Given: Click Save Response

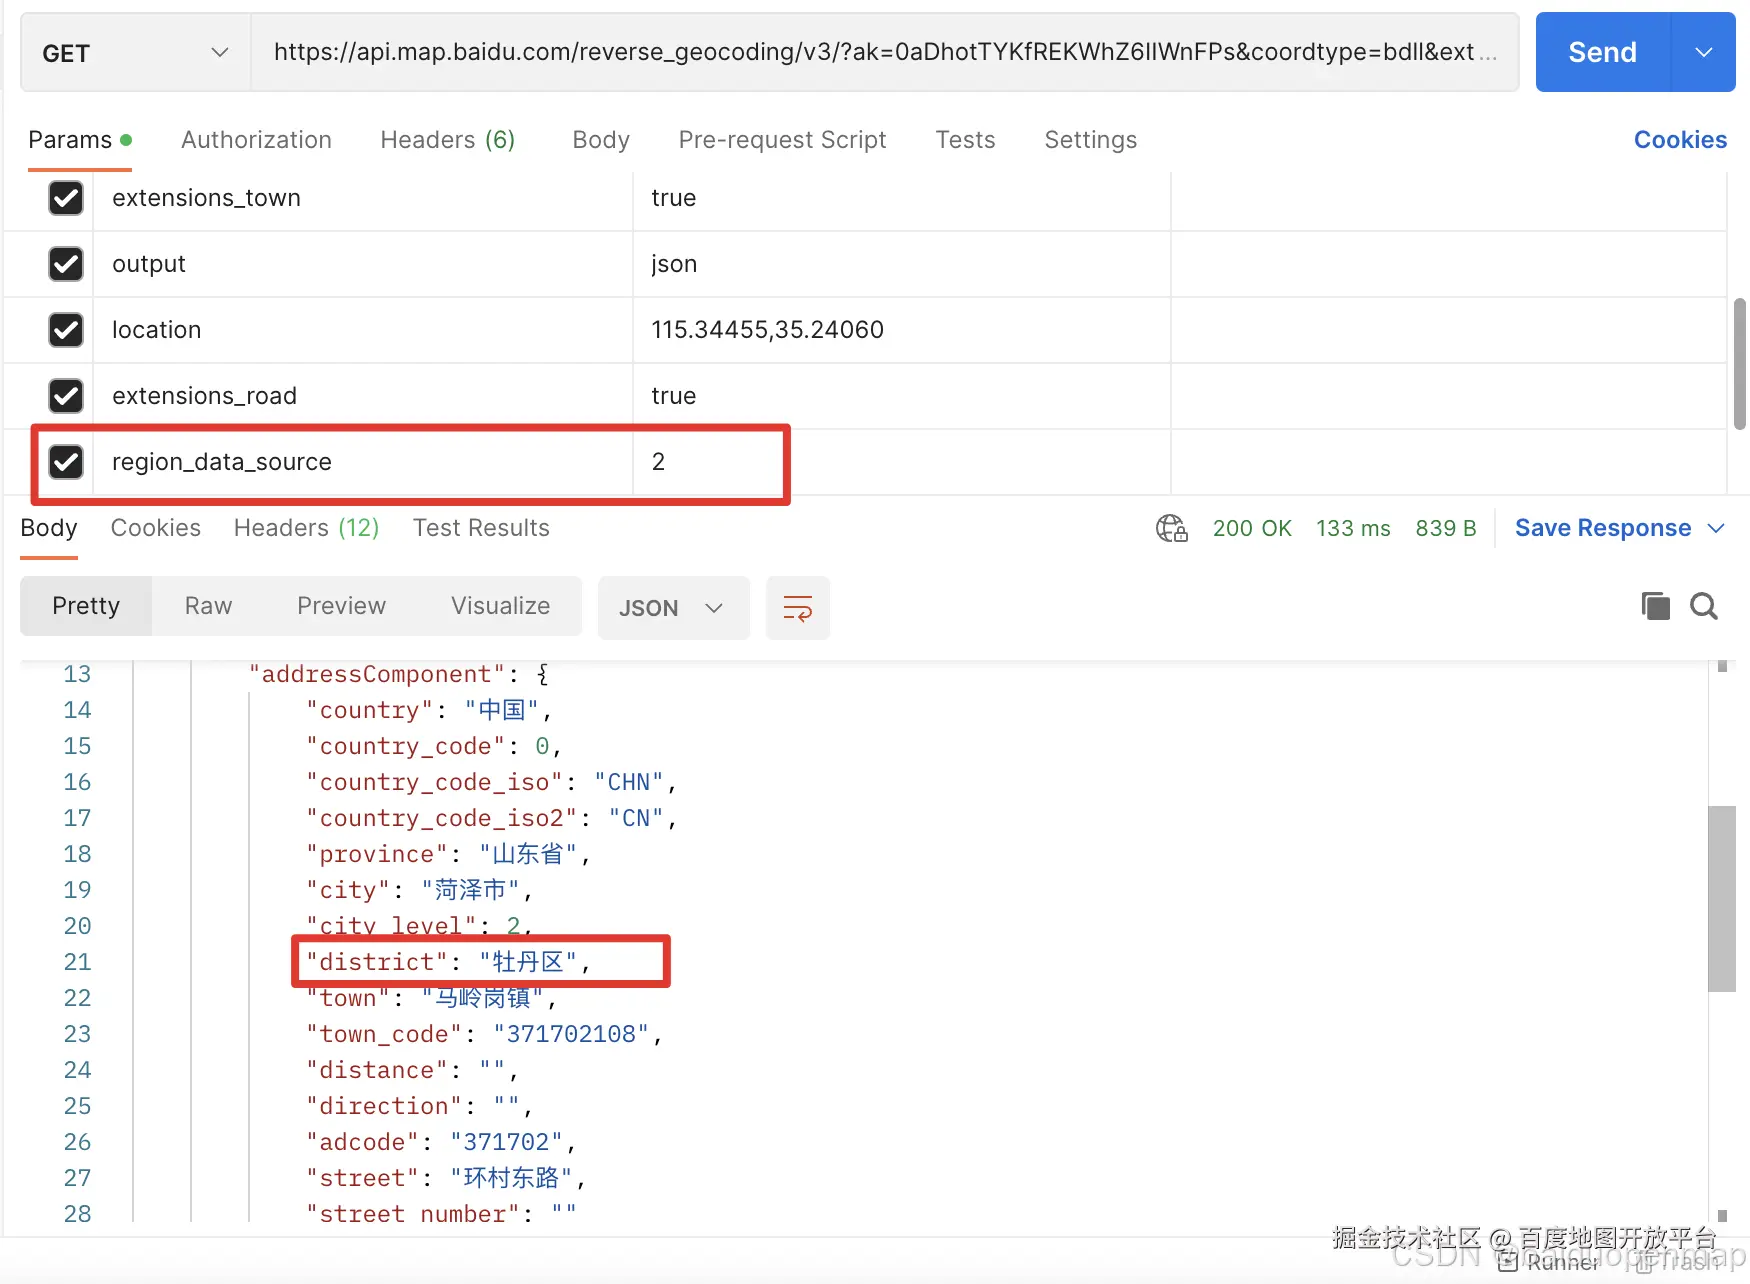Looking at the screenshot, I should [x=1603, y=528].
